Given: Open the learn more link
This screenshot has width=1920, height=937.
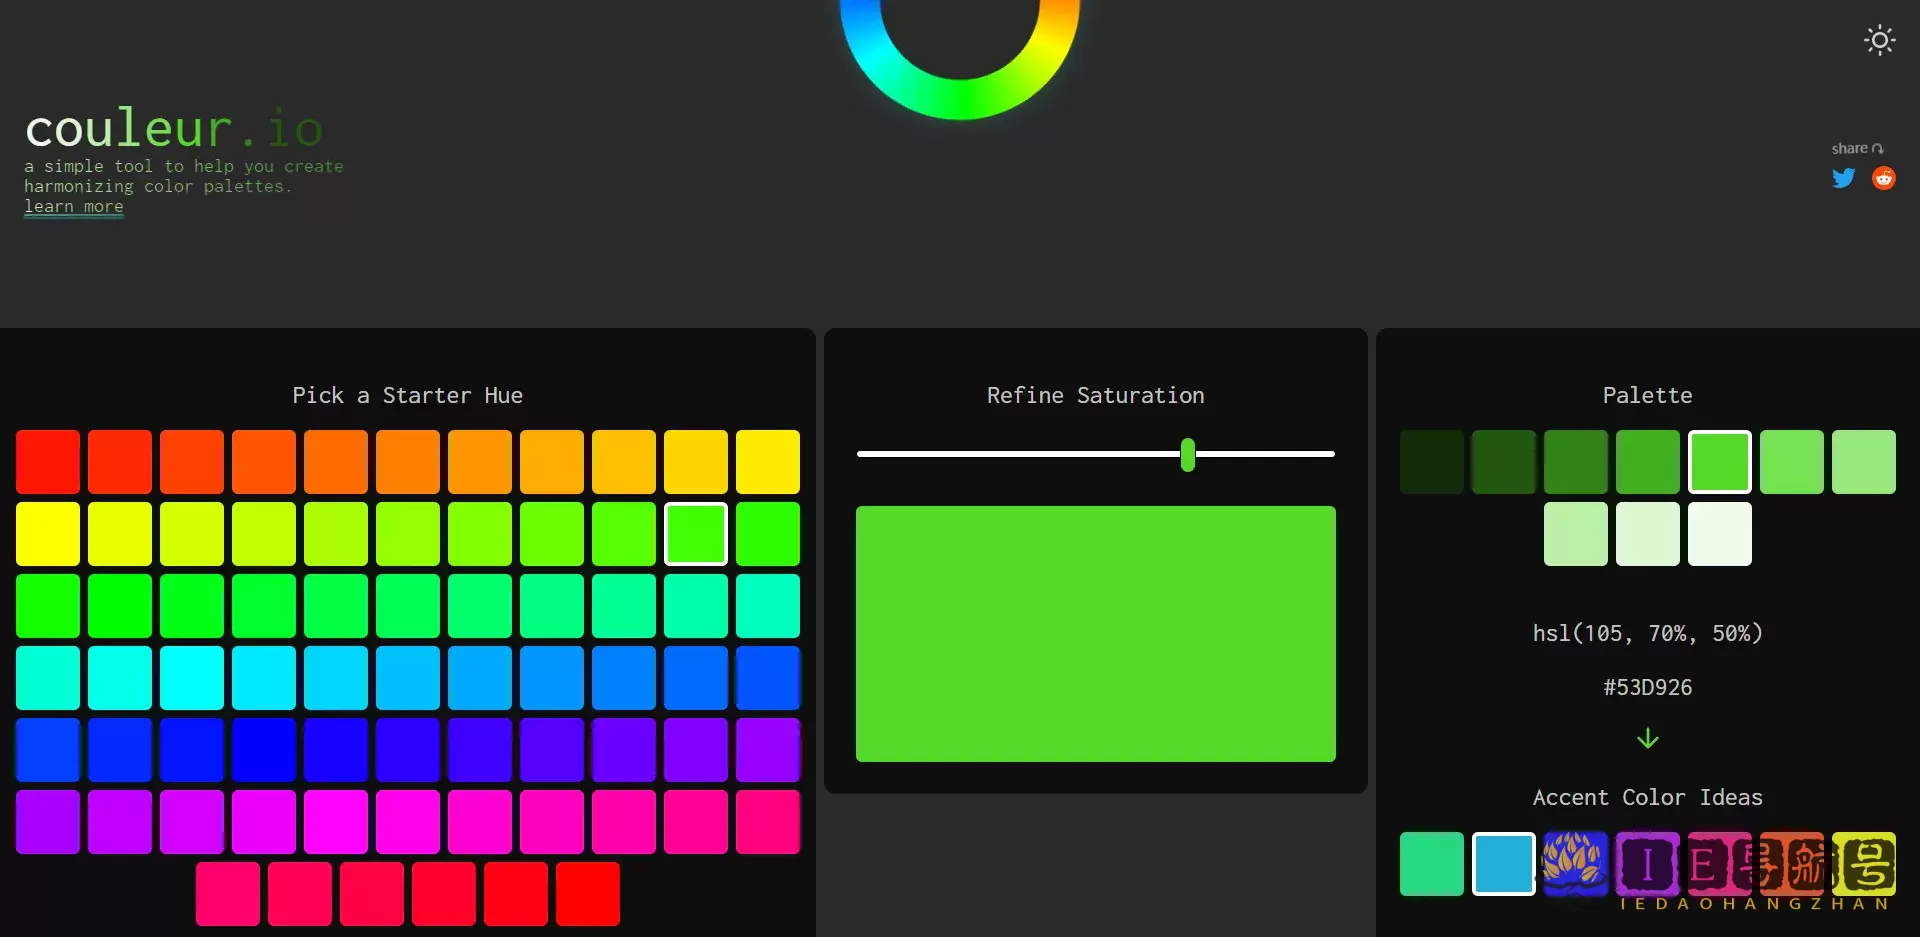Looking at the screenshot, I should [74, 207].
